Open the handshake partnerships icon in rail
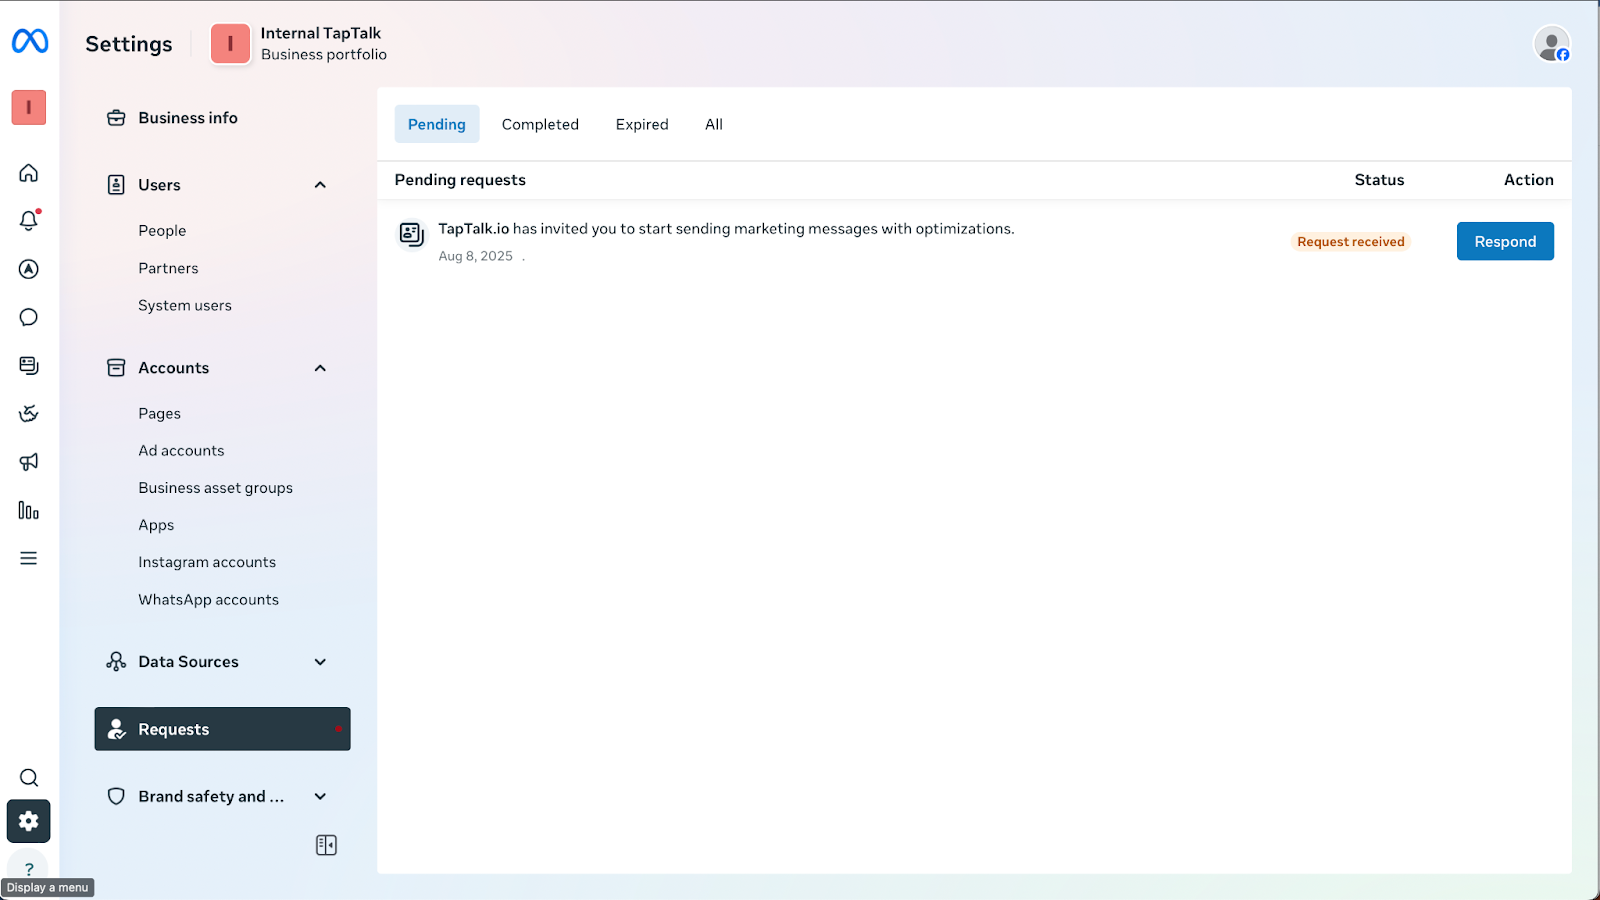The width and height of the screenshot is (1600, 900). click(29, 413)
